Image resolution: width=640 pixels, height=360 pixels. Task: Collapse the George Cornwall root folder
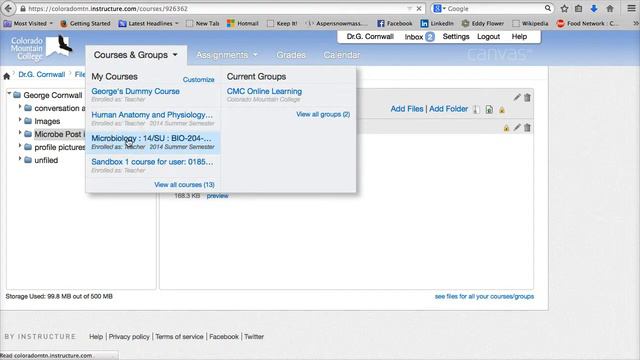tap(9, 94)
